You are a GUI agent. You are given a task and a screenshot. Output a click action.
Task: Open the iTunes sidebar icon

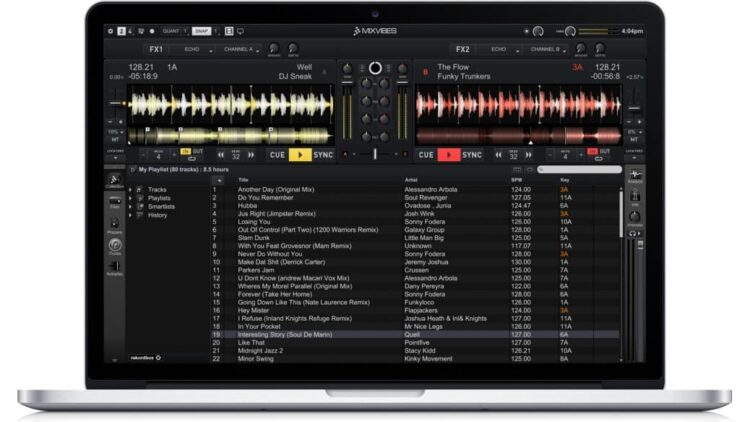115,246
